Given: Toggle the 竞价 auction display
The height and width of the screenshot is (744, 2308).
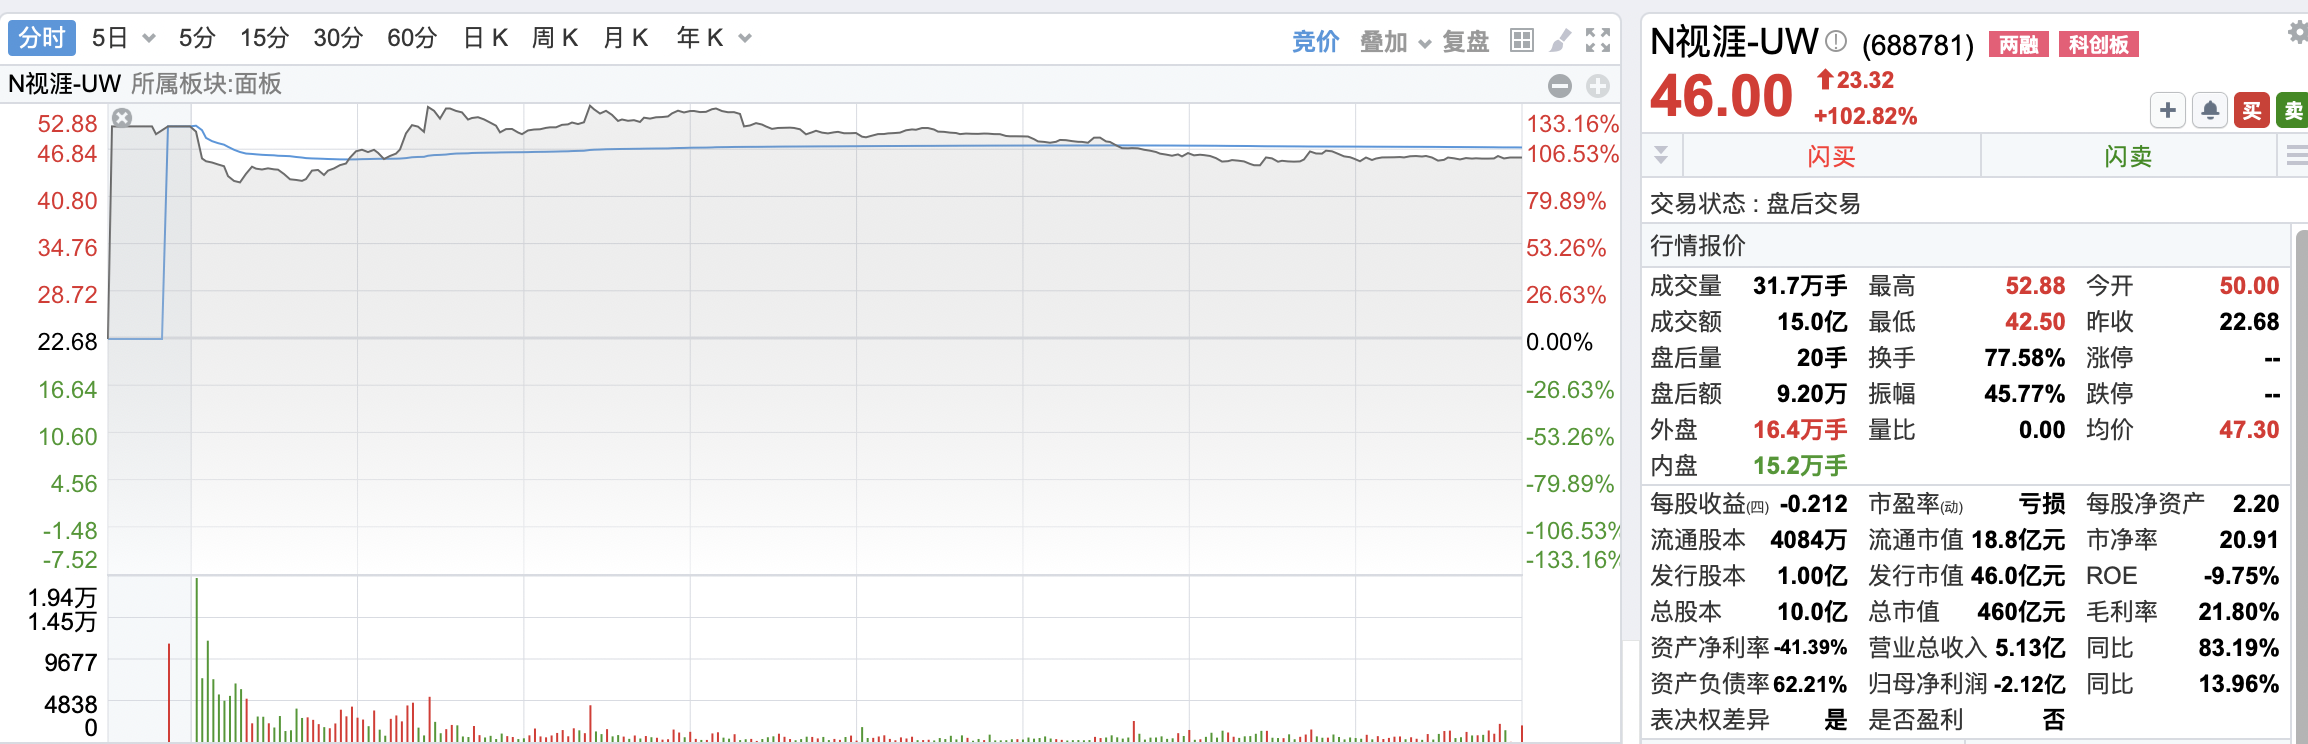Looking at the screenshot, I should tap(1315, 41).
